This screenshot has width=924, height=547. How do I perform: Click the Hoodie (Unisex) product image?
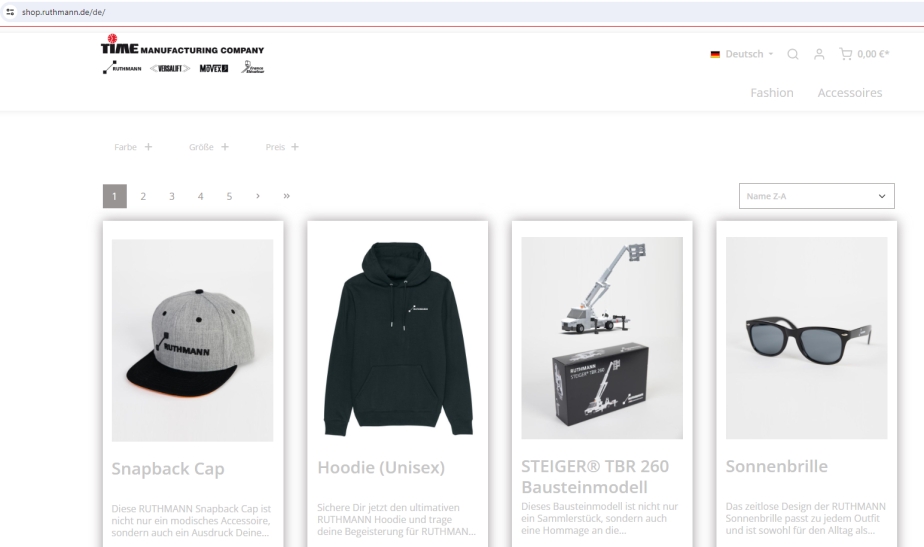(397, 338)
